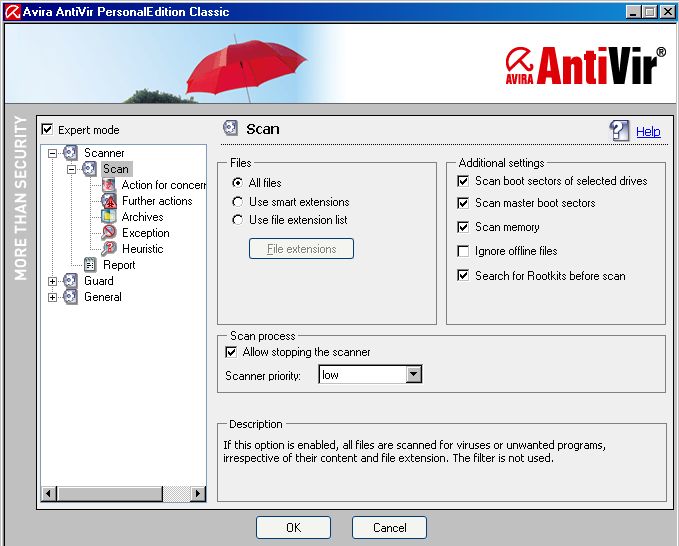Click the Help question-mark icon
This screenshot has width=679, height=546.
tap(619, 131)
